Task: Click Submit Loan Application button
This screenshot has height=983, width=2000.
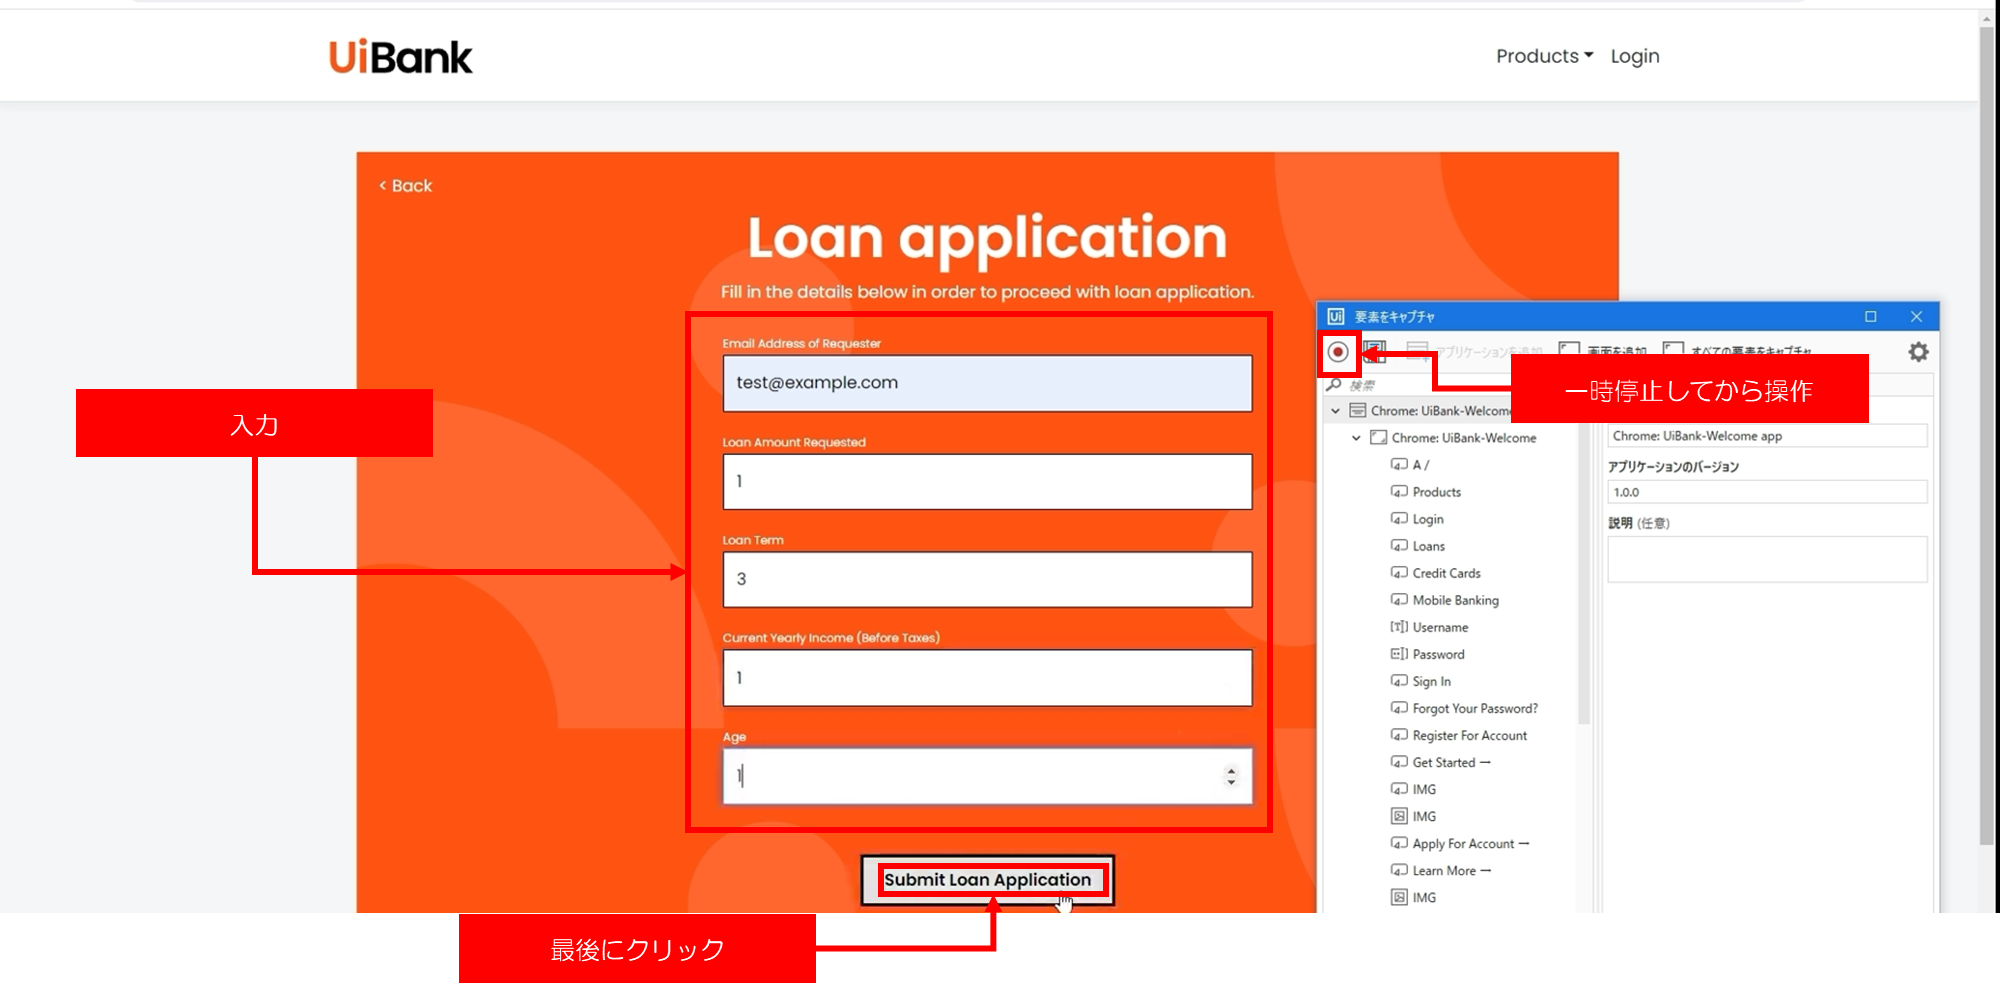Action: (987, 880)
